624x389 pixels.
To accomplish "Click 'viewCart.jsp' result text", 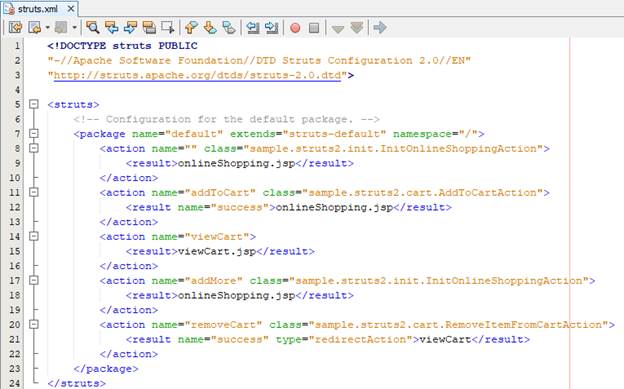I will pos(217,252).
